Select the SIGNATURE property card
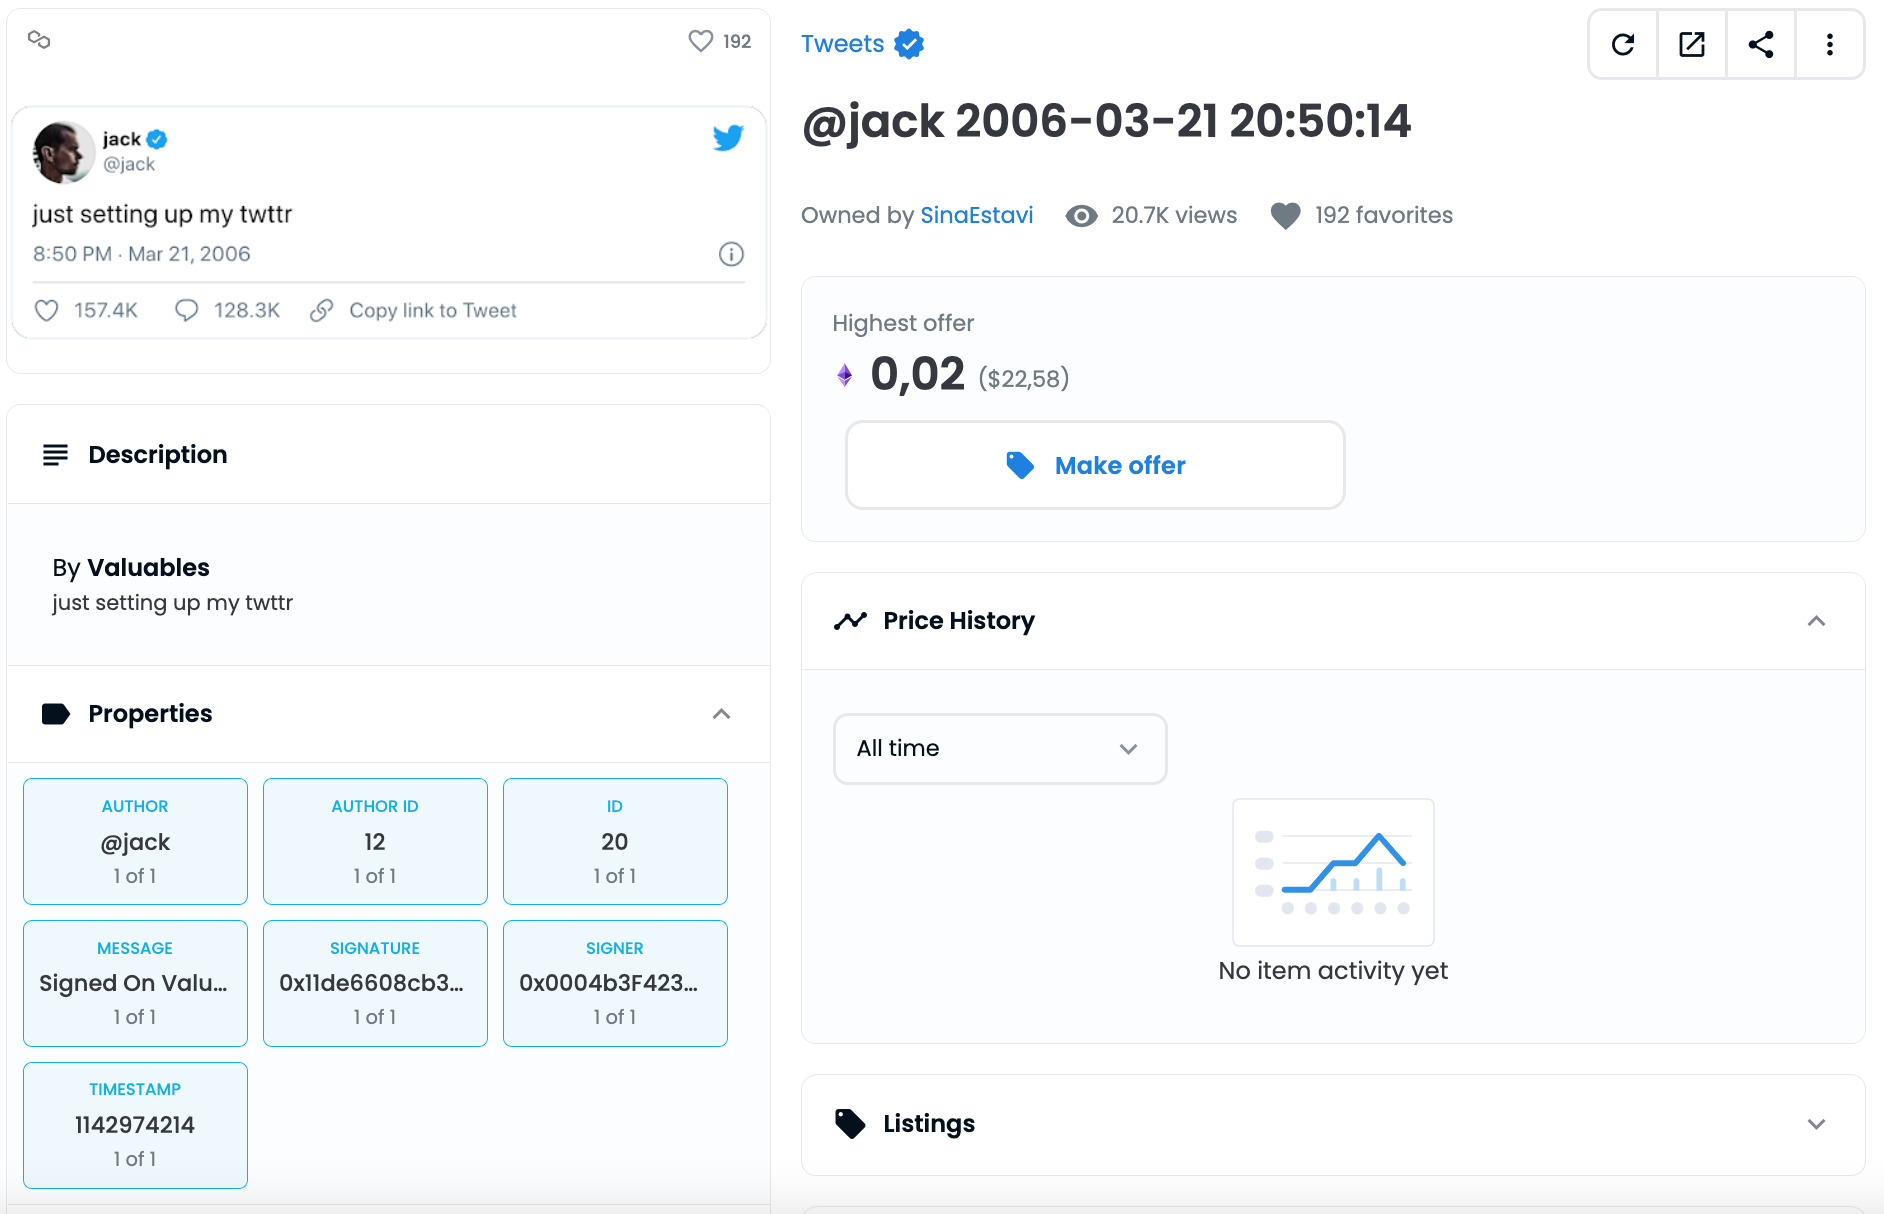 point(375,983)
